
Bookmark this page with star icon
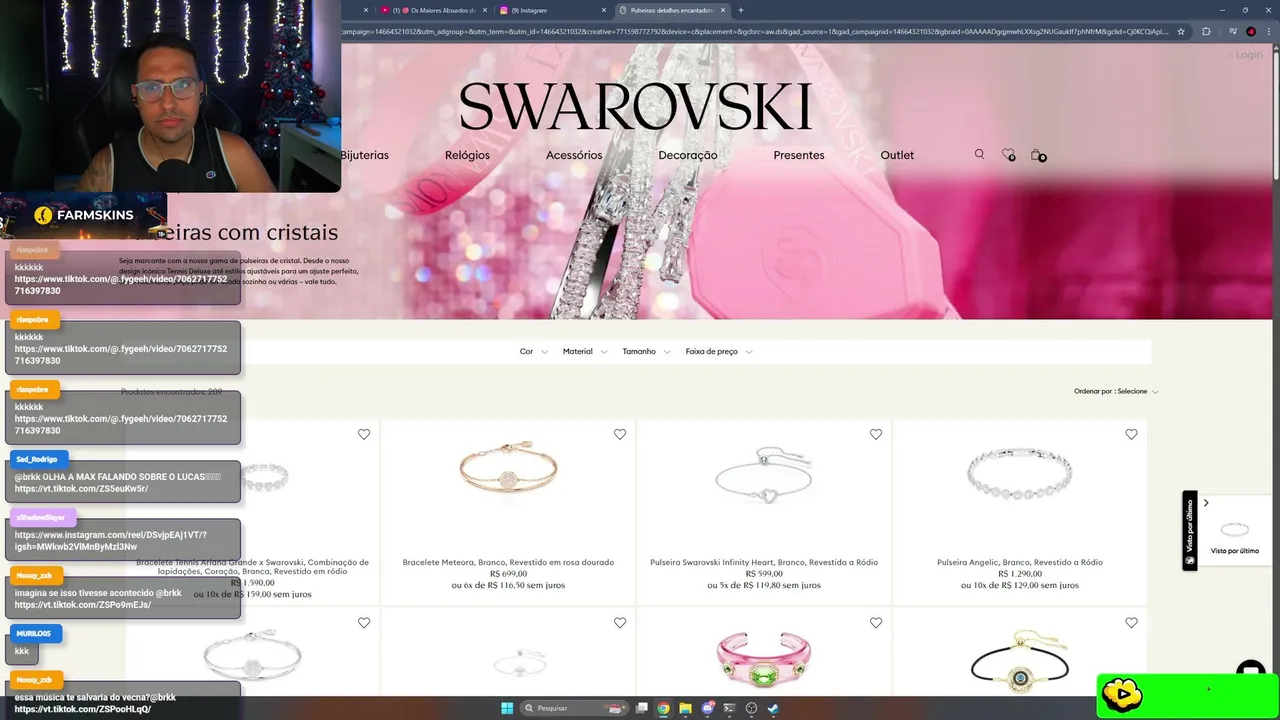(1183, 31)
